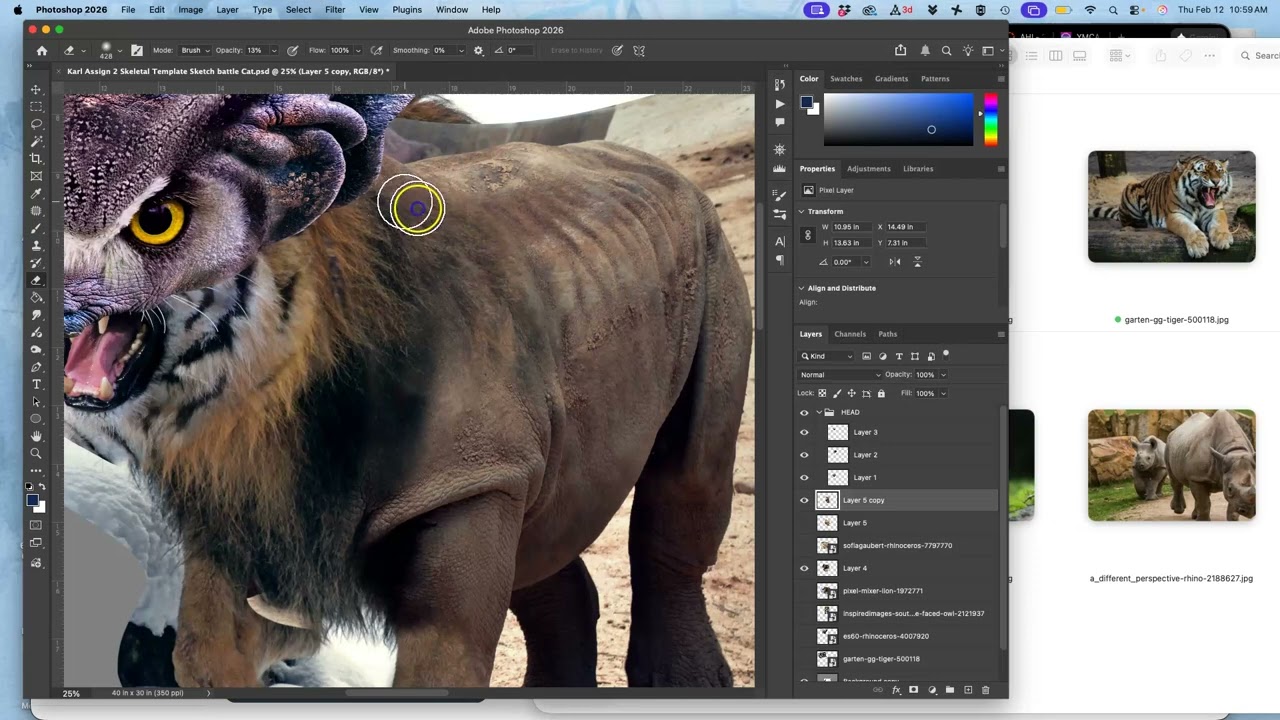Click the hue slider in Color panel
This screenshot has height=720, width=1280.
(x=990, y=120)
